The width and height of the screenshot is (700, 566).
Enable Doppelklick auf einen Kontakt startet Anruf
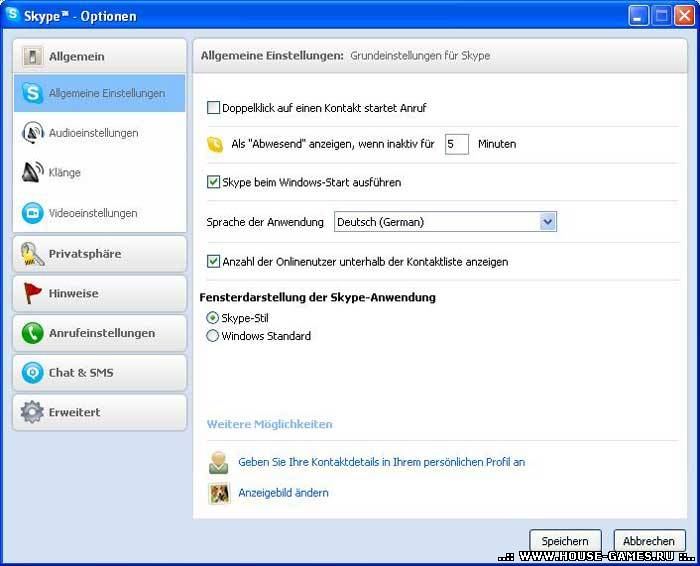pos(213,108)
